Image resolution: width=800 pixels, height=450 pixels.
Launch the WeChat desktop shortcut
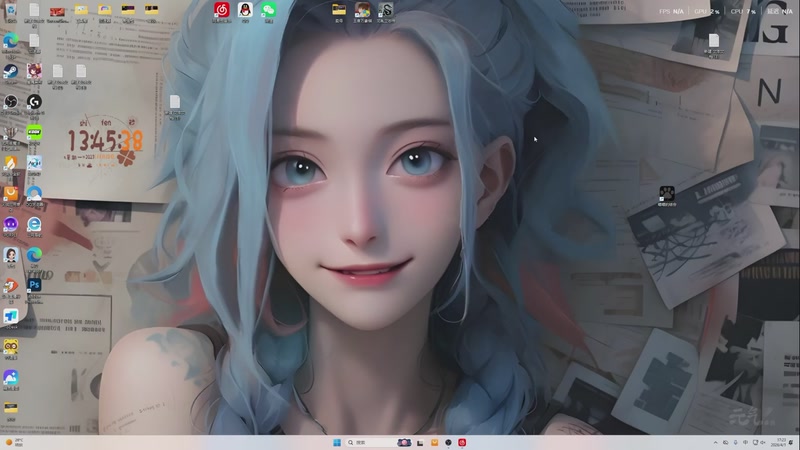[268, 10]
